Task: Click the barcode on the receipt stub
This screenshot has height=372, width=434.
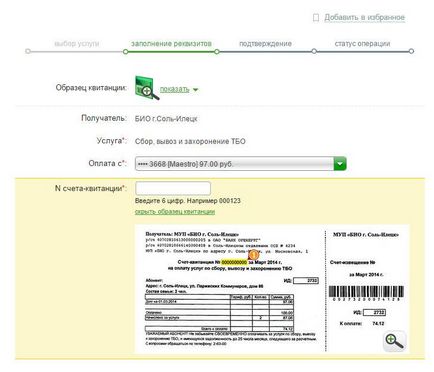Action: click(x=366, y=292)
